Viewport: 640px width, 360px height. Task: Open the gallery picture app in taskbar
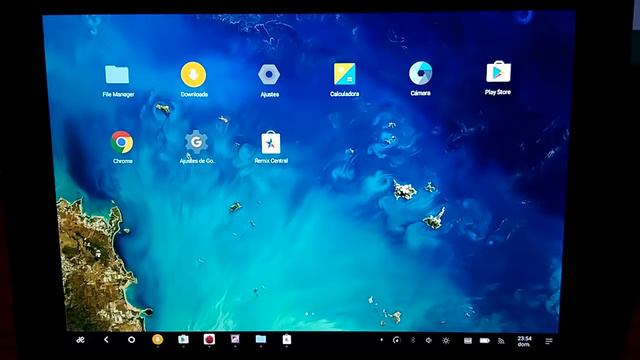tap(235, 339)
